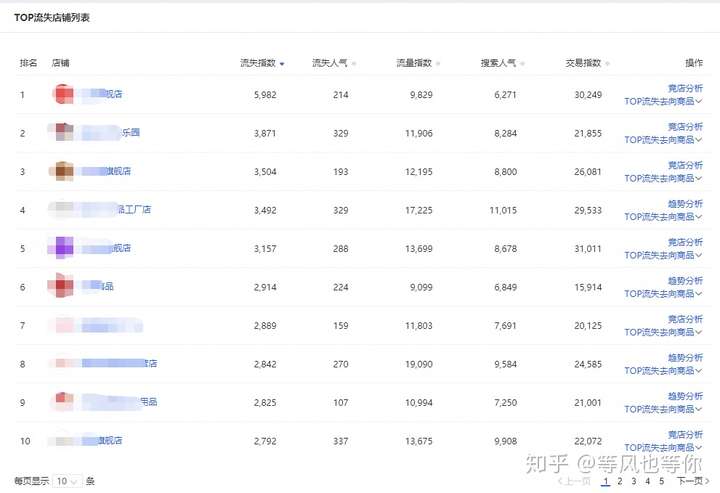Open rank 5 purple store logo thumbnail
The width and height of the screenshot is (720, 493).
[63, 248]
